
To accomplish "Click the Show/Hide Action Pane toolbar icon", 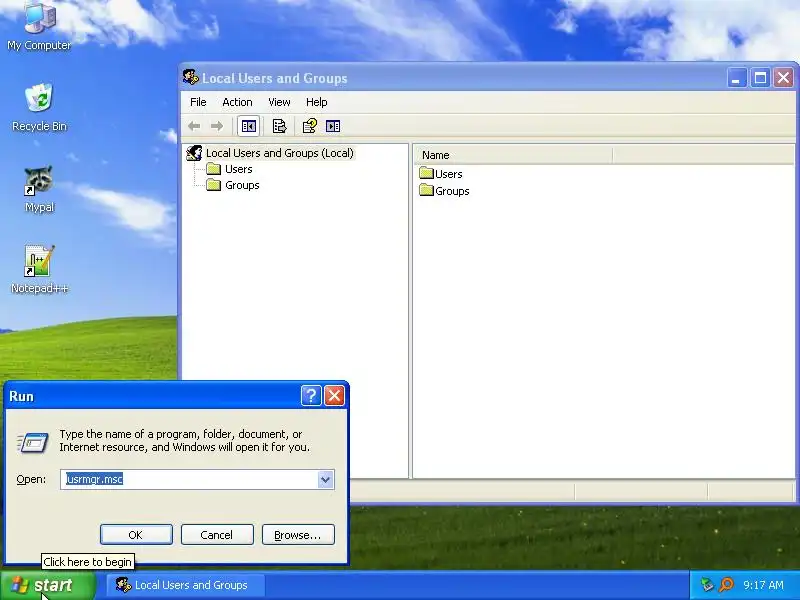I will pyautogui.click(x=333, y=126).
